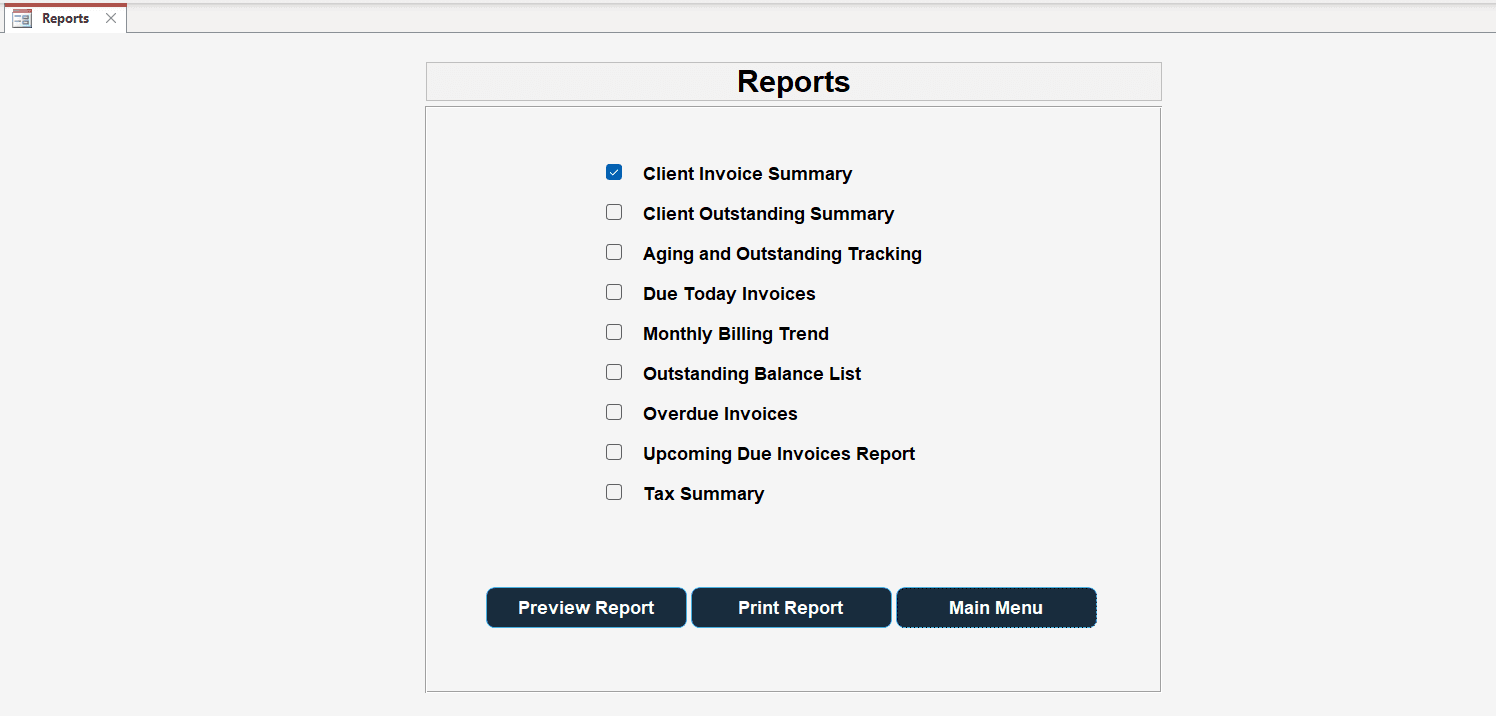Click the Tax Summary label text

703,493
